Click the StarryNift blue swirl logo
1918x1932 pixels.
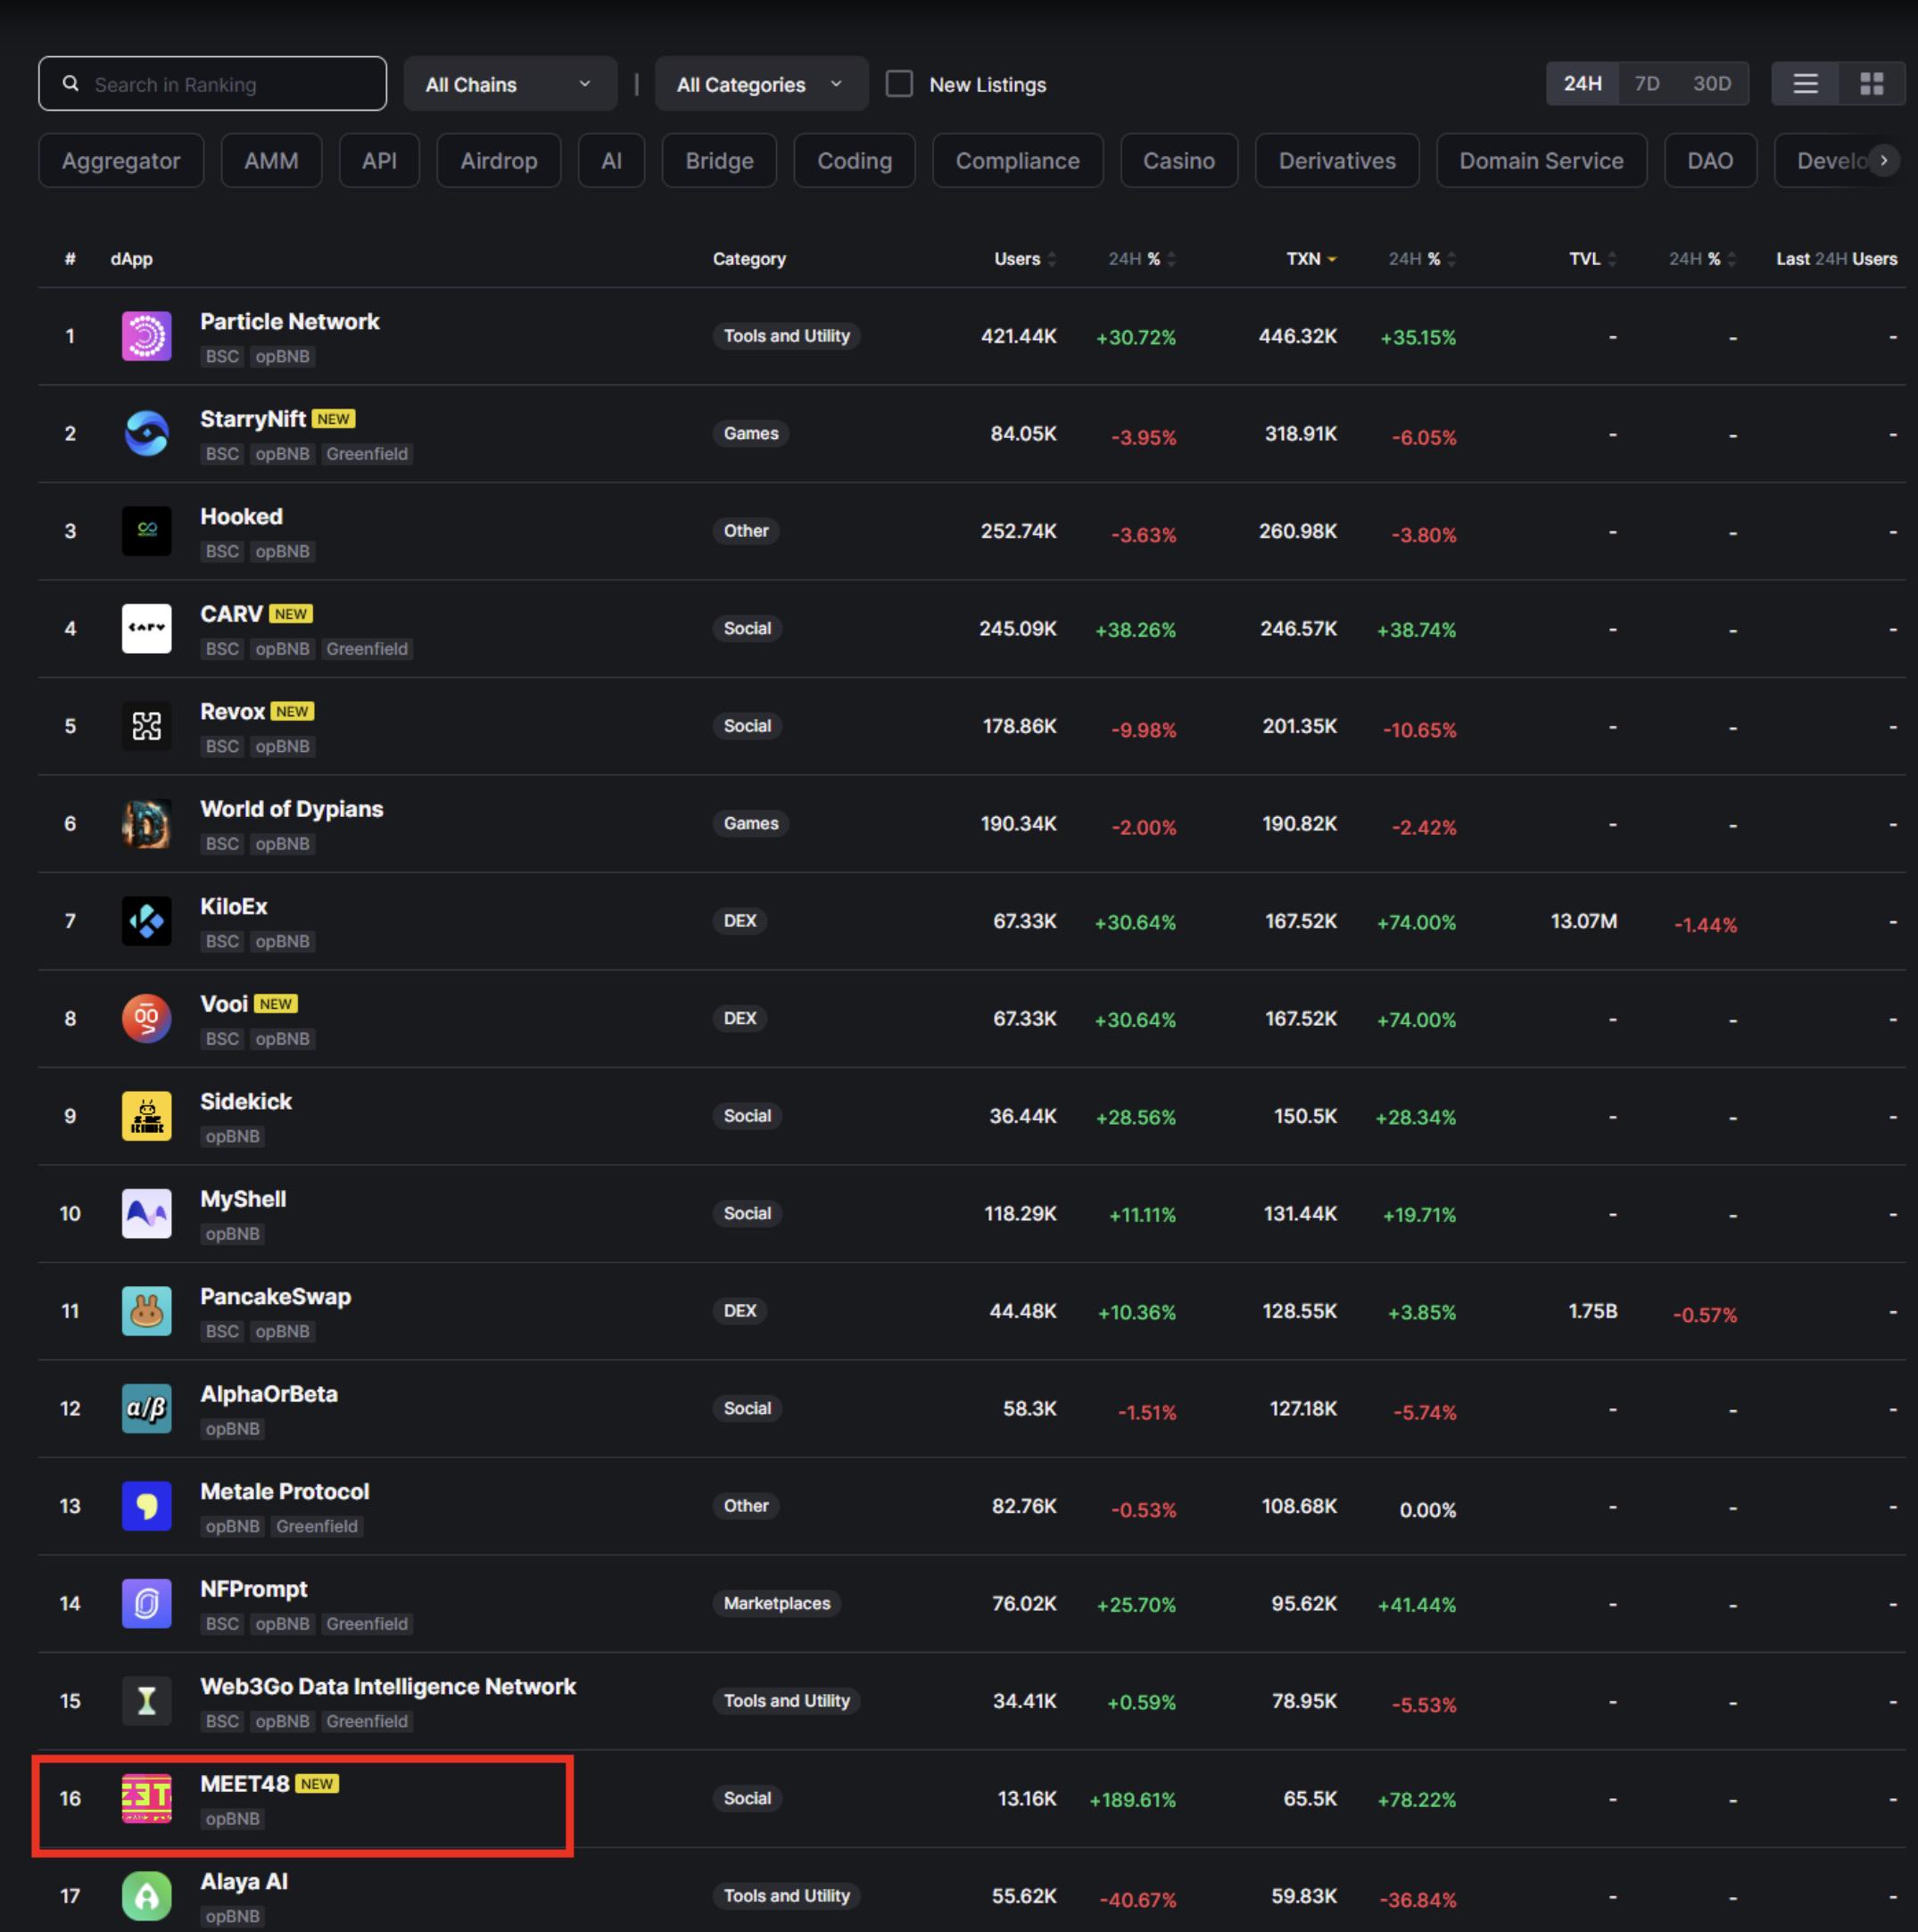coord(146,433)
